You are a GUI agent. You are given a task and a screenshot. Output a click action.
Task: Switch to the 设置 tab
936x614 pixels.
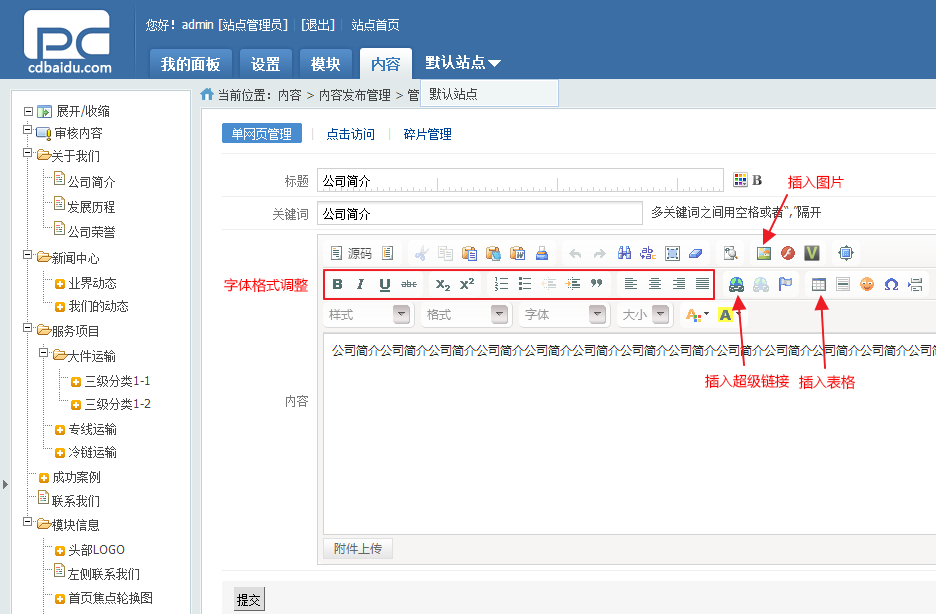point(266,64)
